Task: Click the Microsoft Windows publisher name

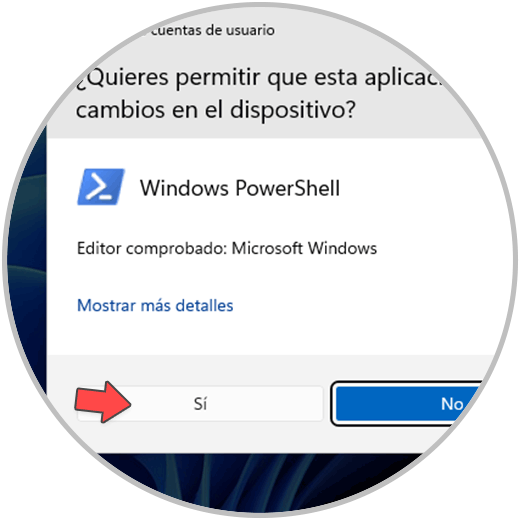Action: tap(304, 248)
